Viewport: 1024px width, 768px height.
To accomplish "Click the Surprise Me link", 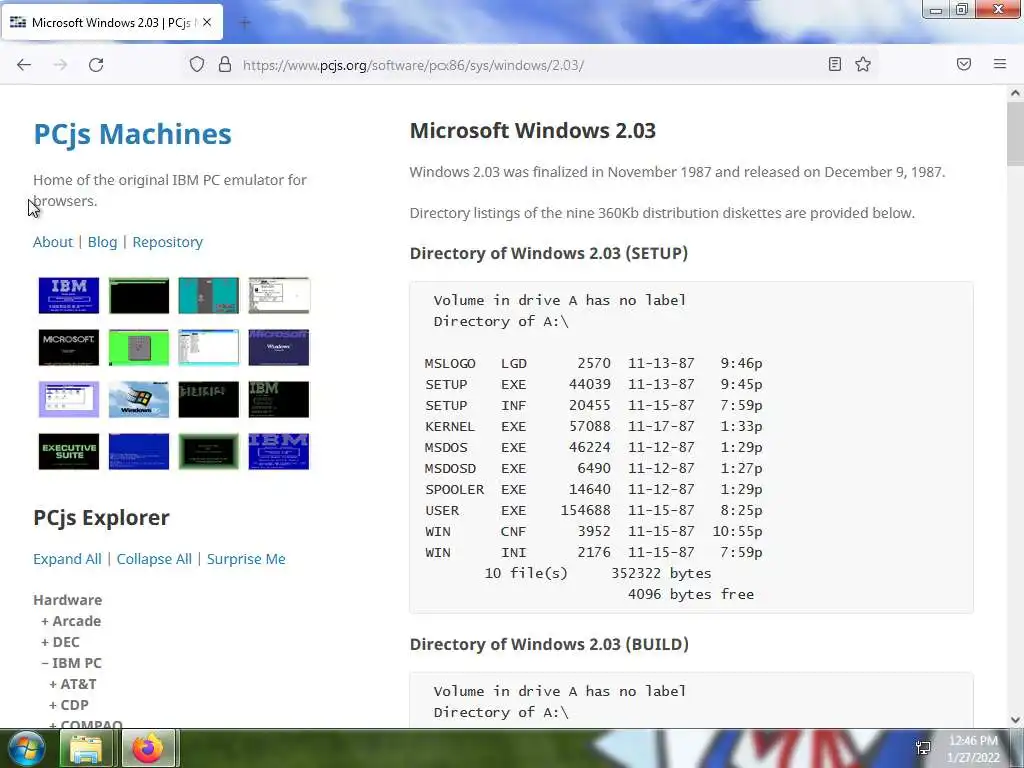I will click(x=246, y=559).
